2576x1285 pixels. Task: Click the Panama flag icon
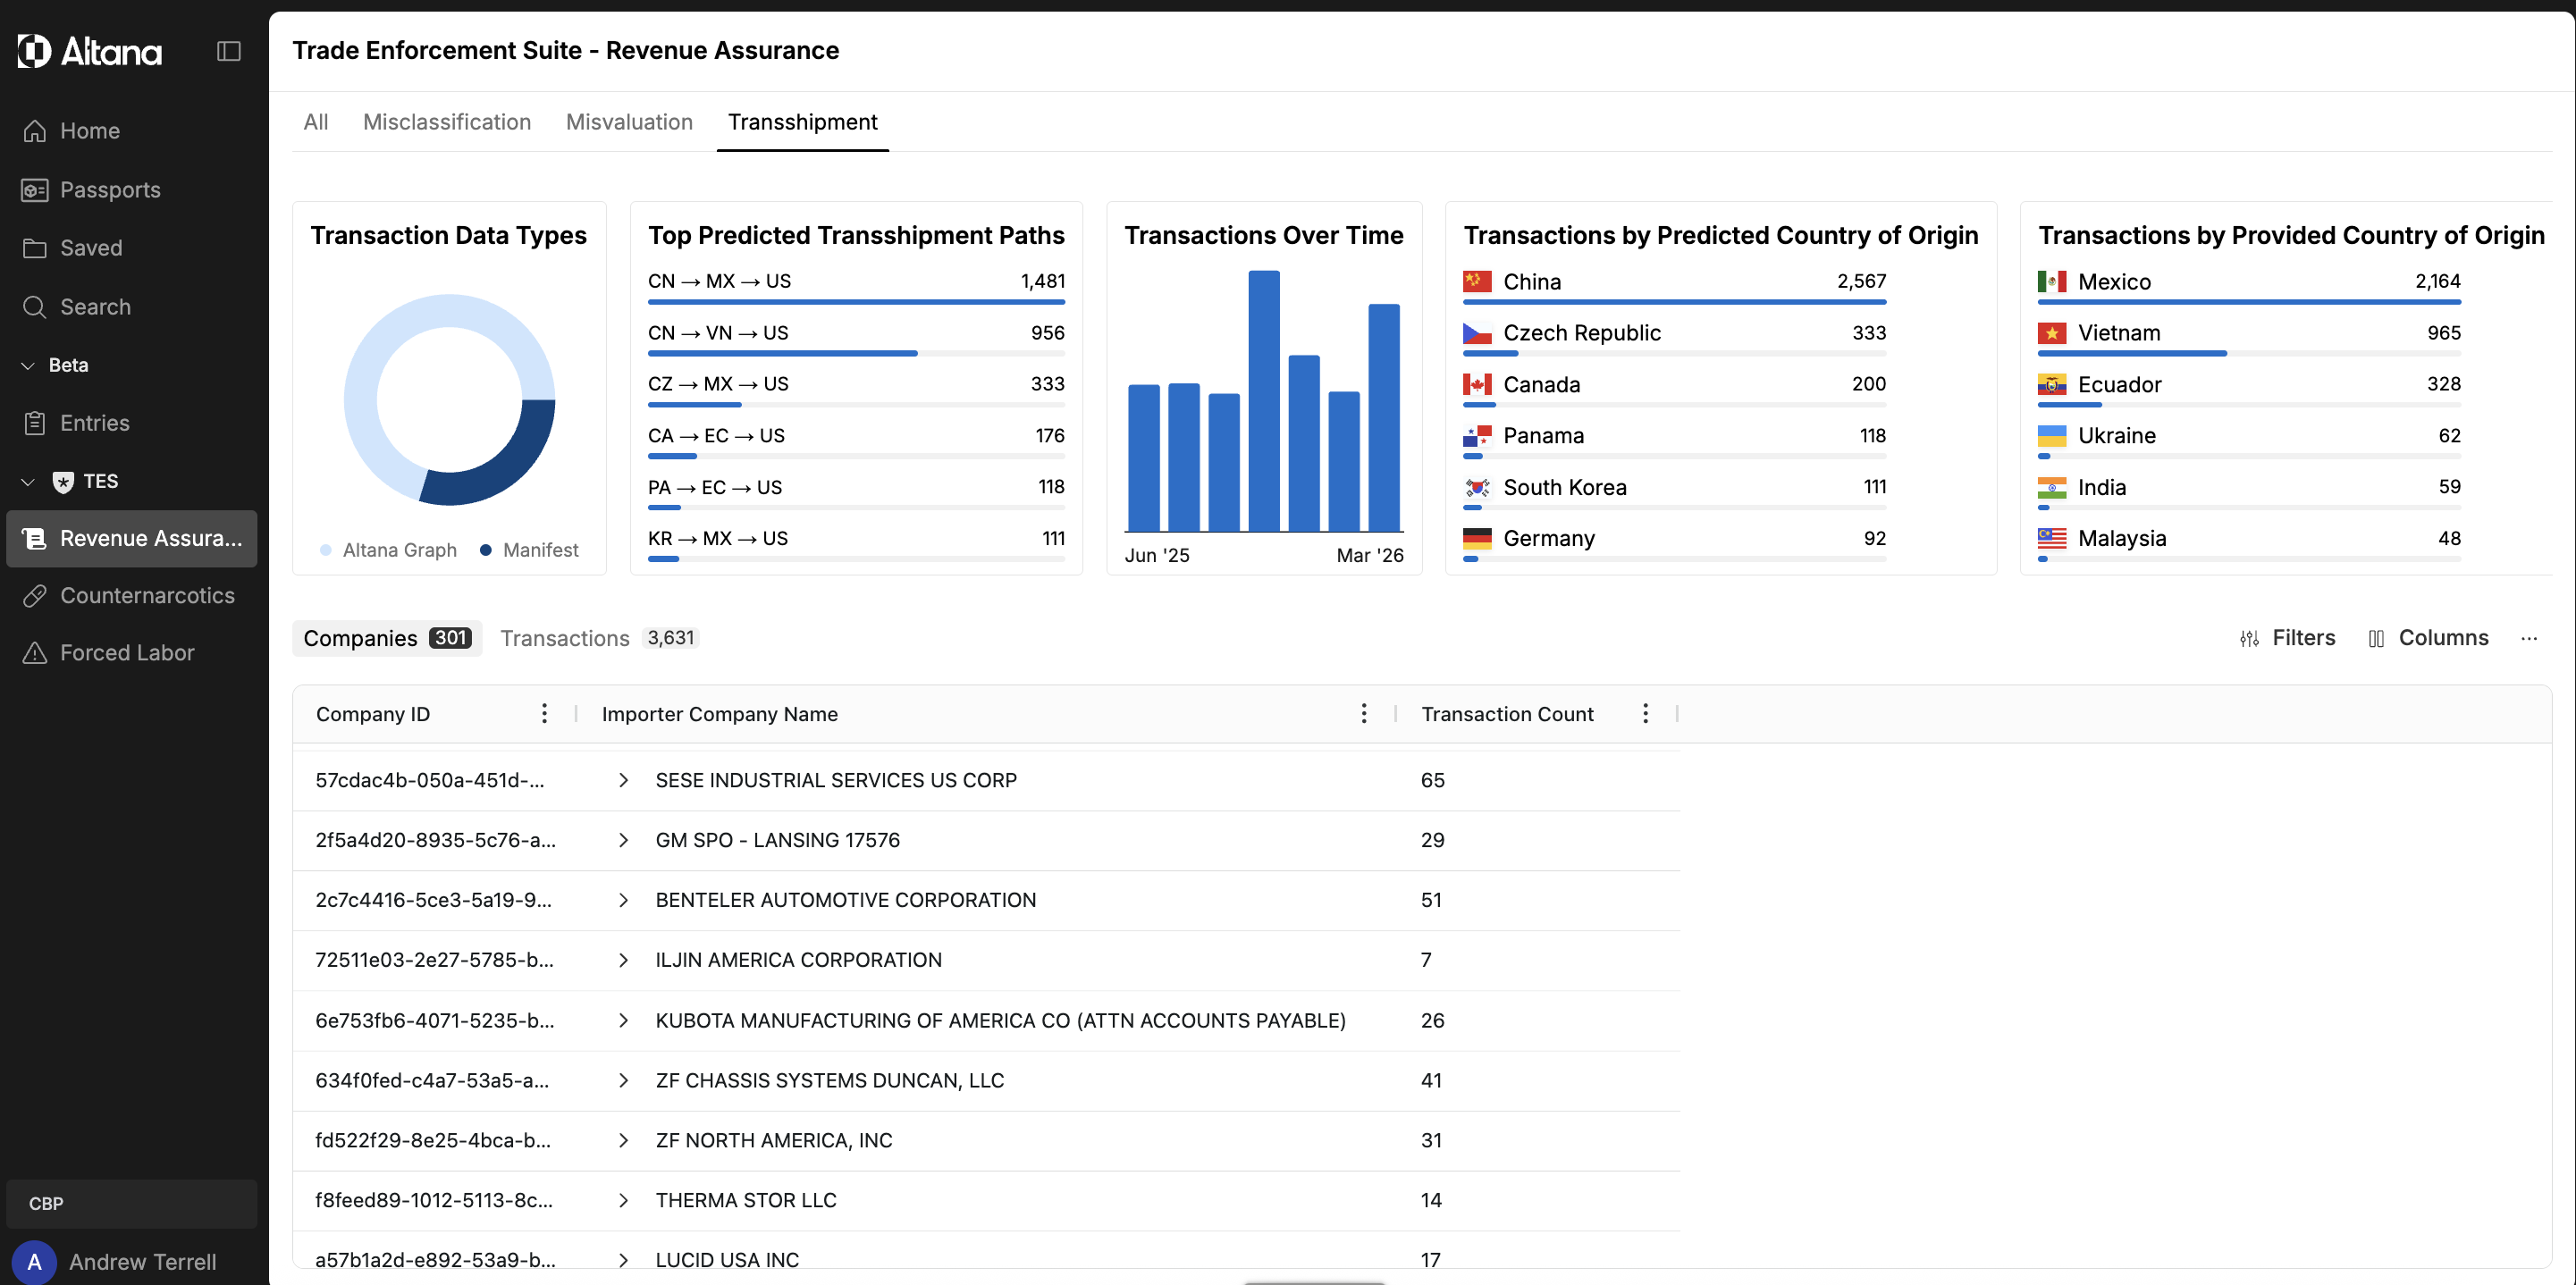click(x=1477, y=436)
